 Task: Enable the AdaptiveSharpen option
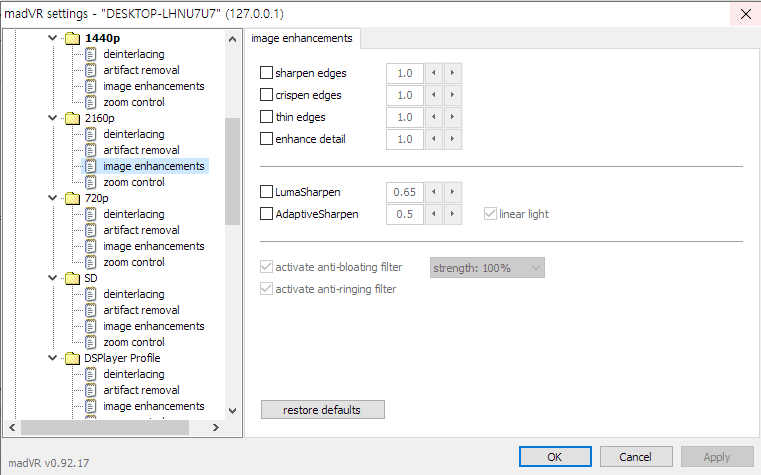pyautogui.click(x=267, y=214)
